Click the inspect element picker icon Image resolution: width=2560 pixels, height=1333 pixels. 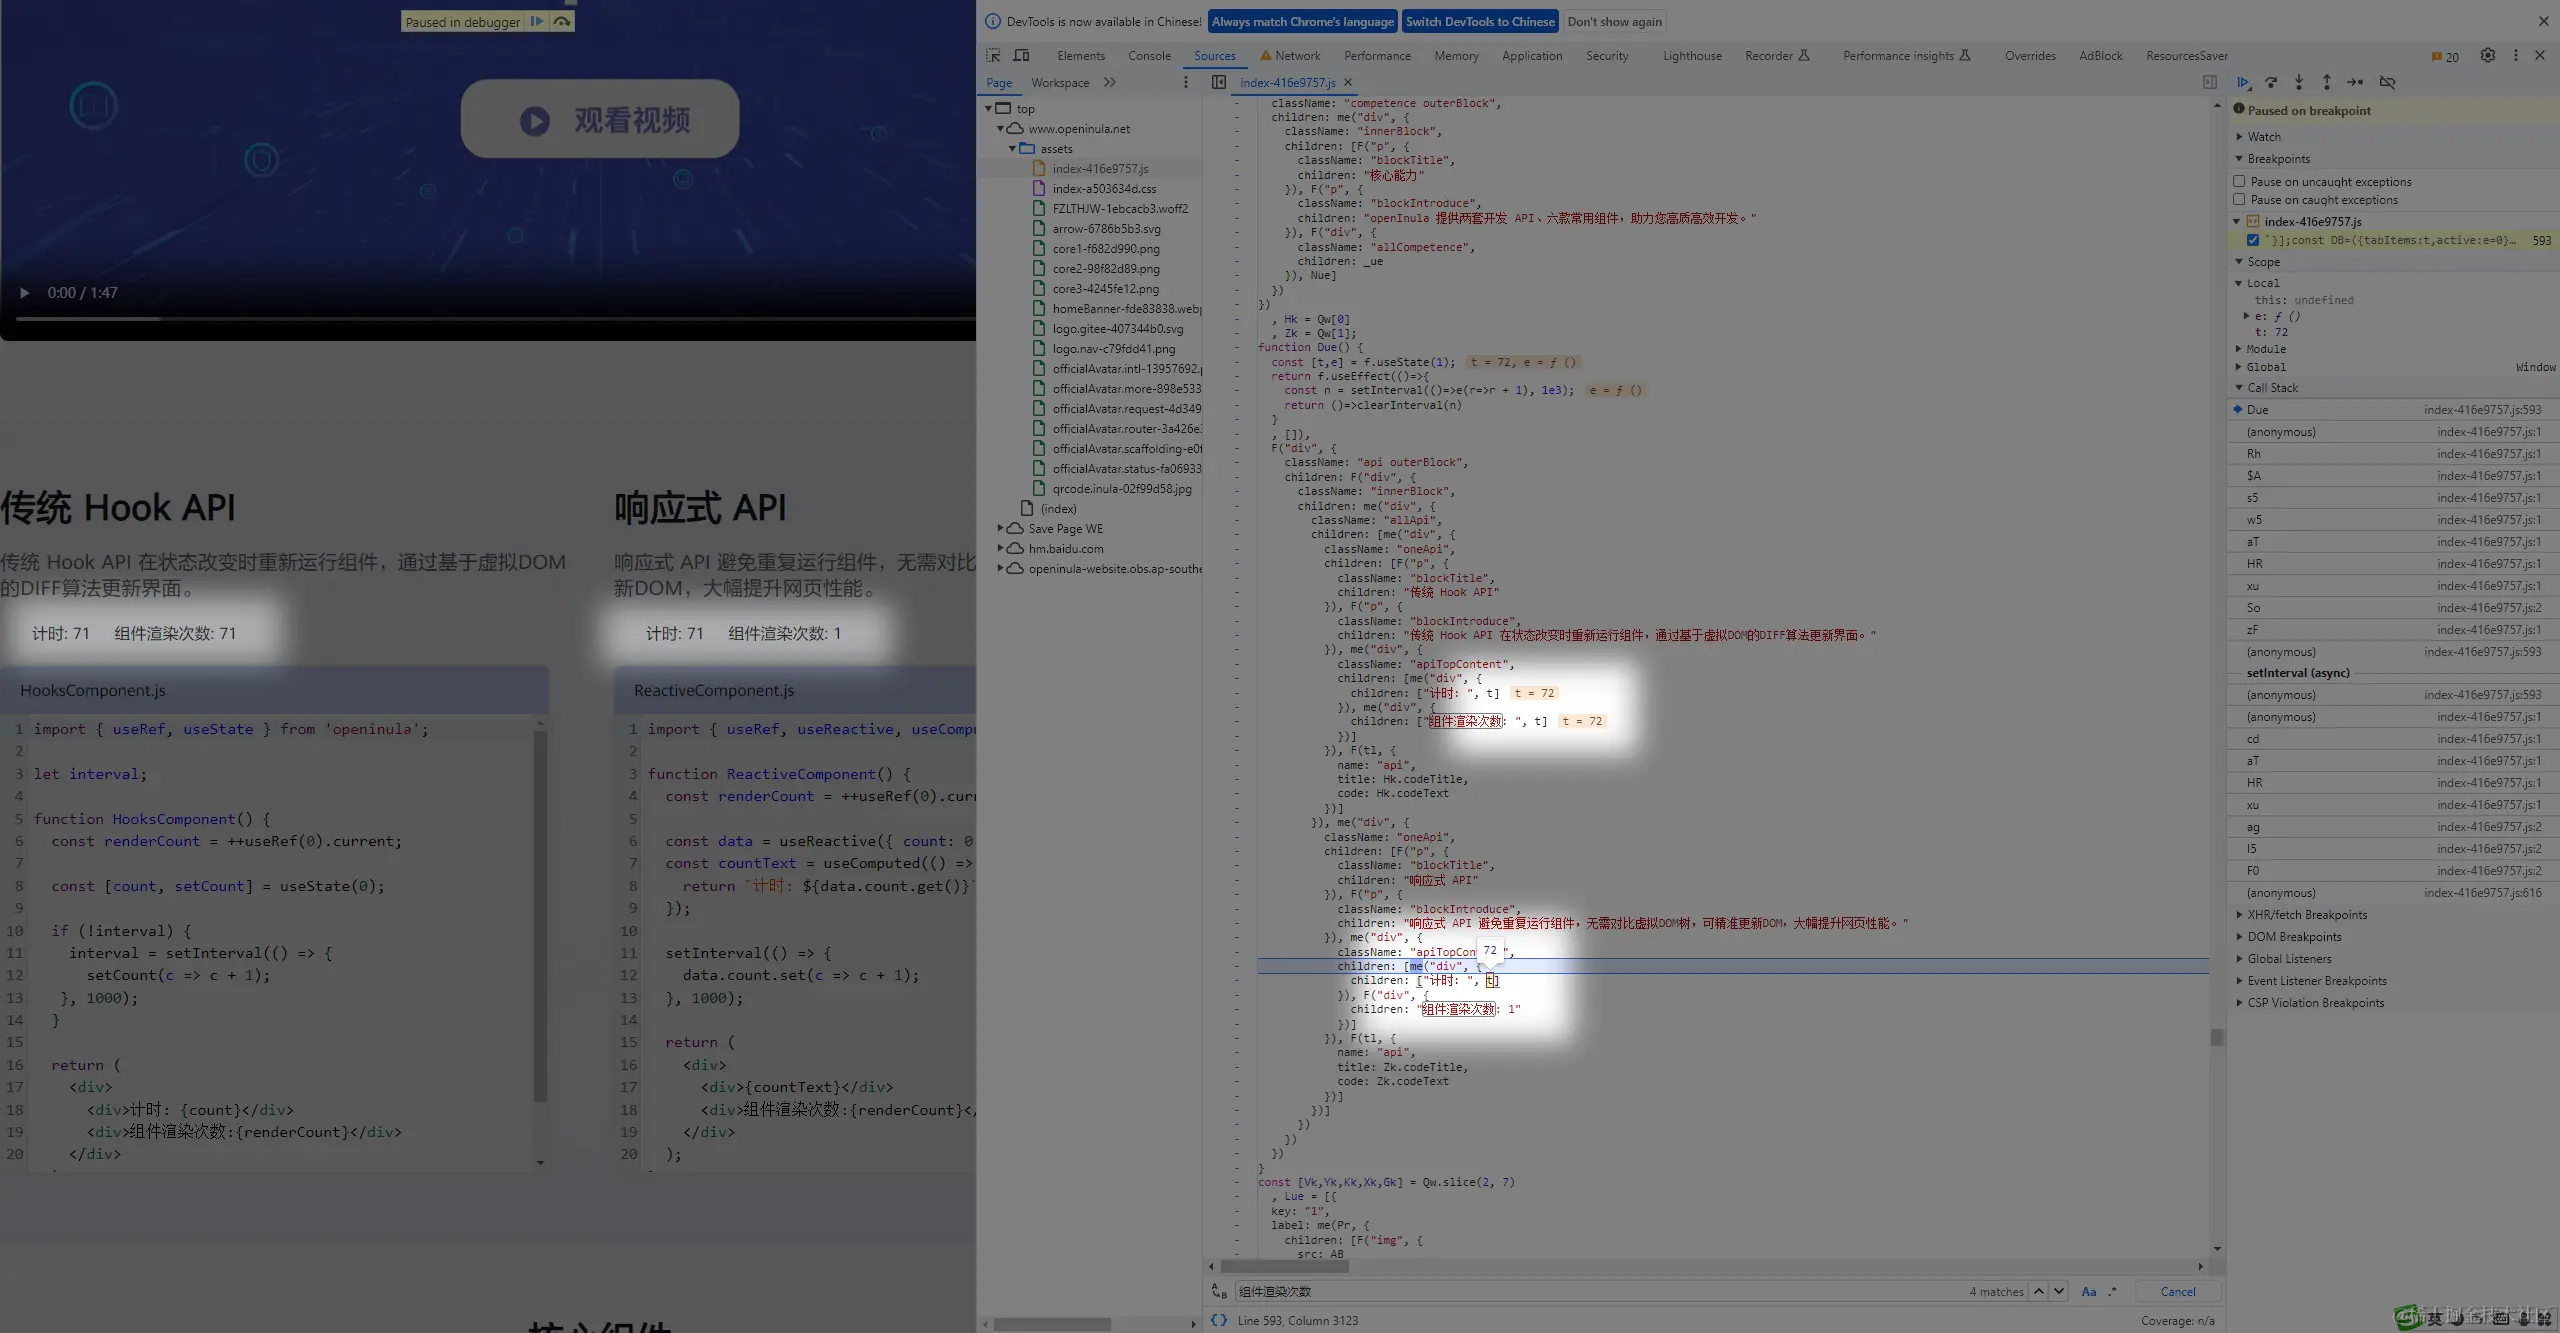pos(993,56)
